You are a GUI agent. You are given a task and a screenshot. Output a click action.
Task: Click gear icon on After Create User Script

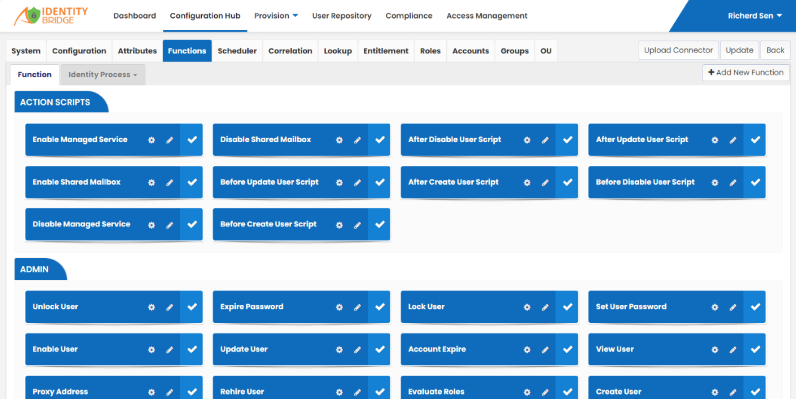[x=527, y=183]
